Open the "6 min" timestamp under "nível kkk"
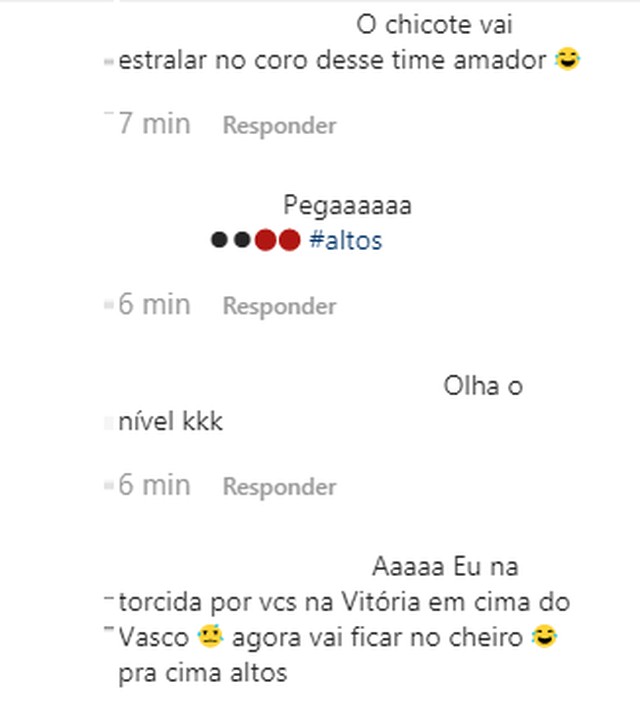The width and height of the screenshot is (640, 705). 155,485
